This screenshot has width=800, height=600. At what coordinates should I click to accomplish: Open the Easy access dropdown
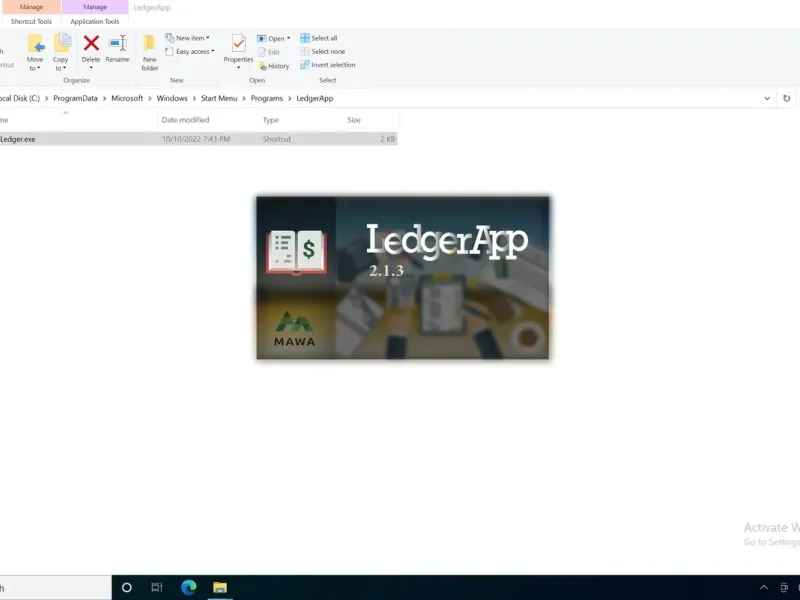click(x=190, y=52)
